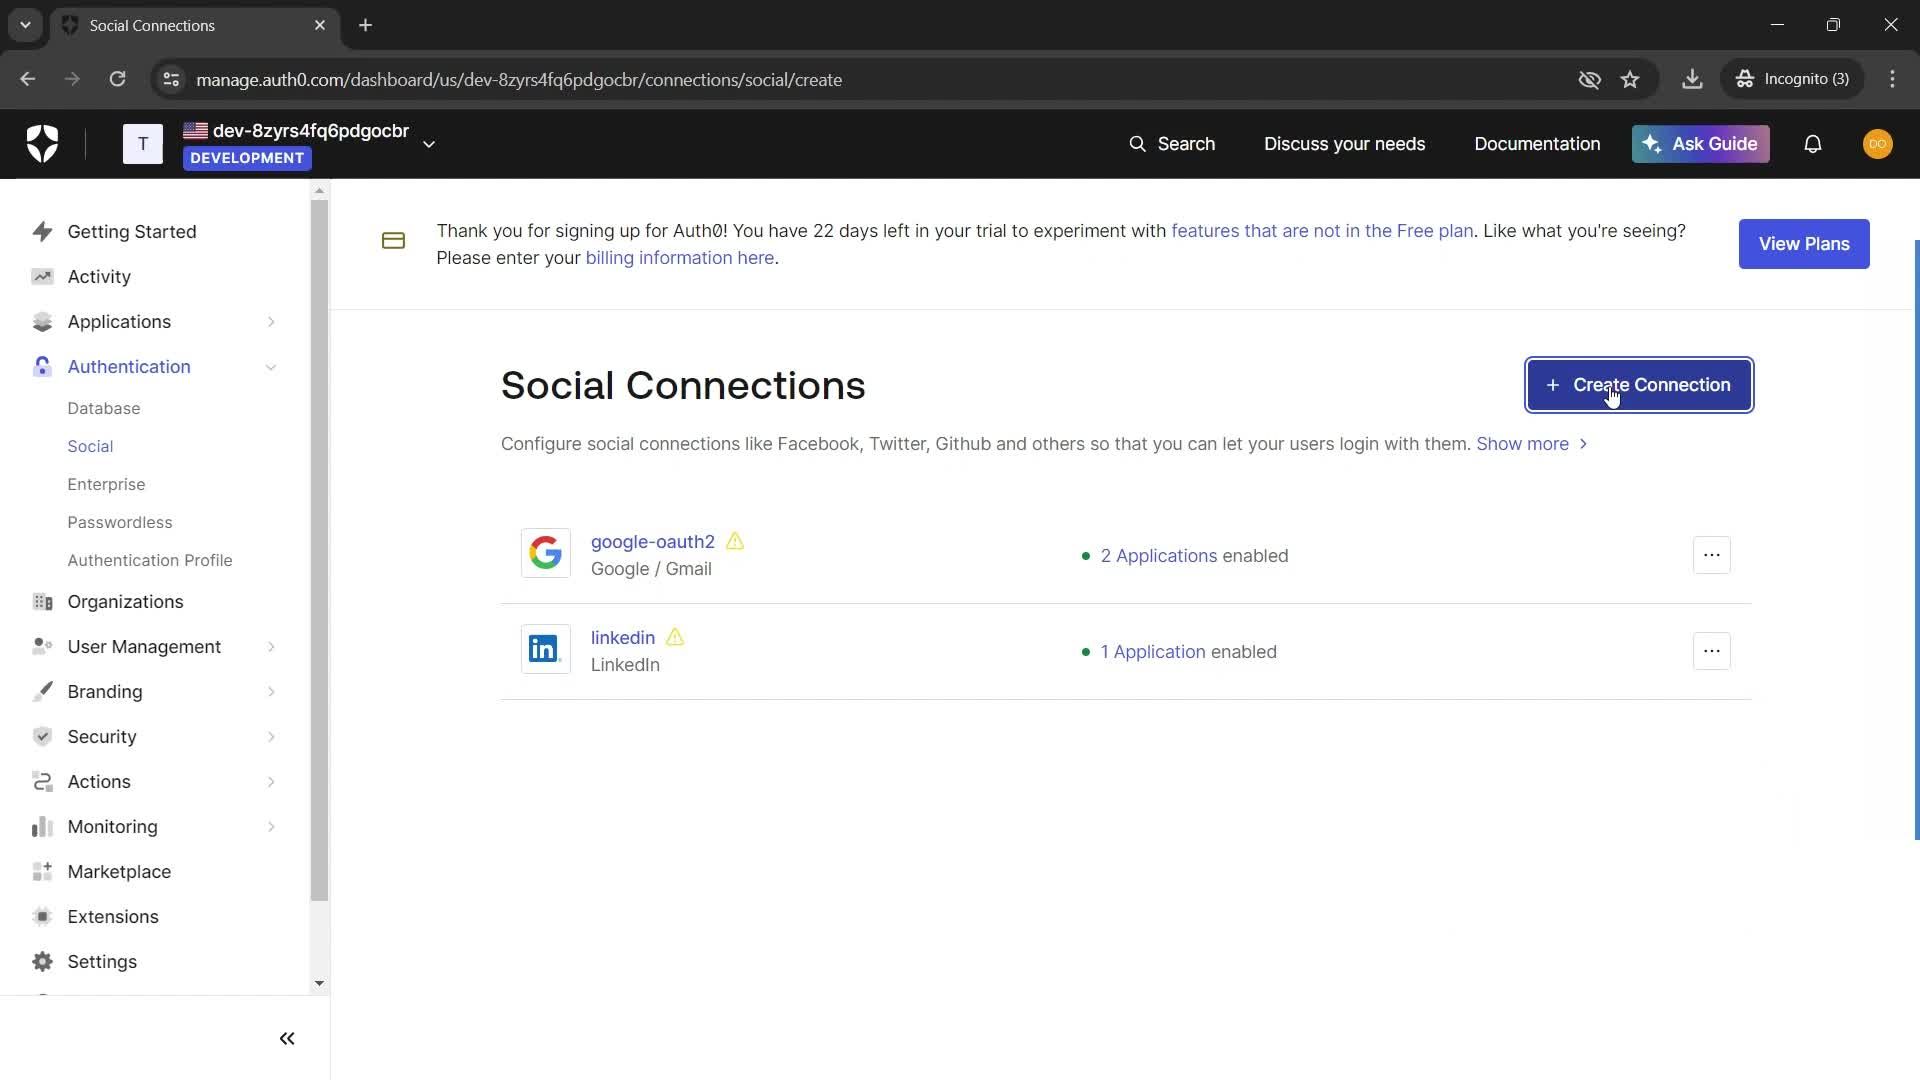Open the orange user profile avatar

1877,144
